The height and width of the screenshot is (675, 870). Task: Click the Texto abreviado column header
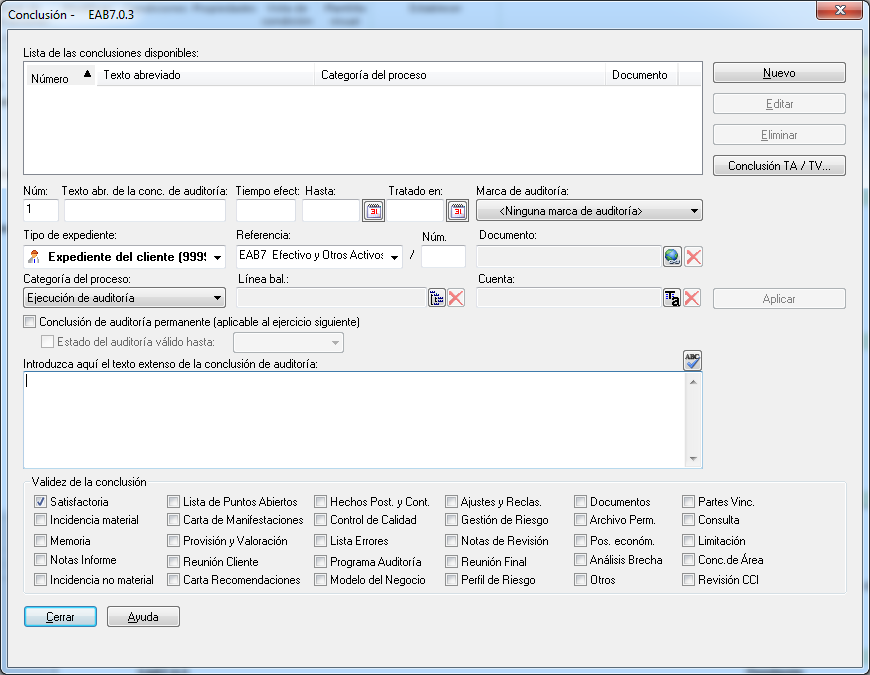[205, 75]
